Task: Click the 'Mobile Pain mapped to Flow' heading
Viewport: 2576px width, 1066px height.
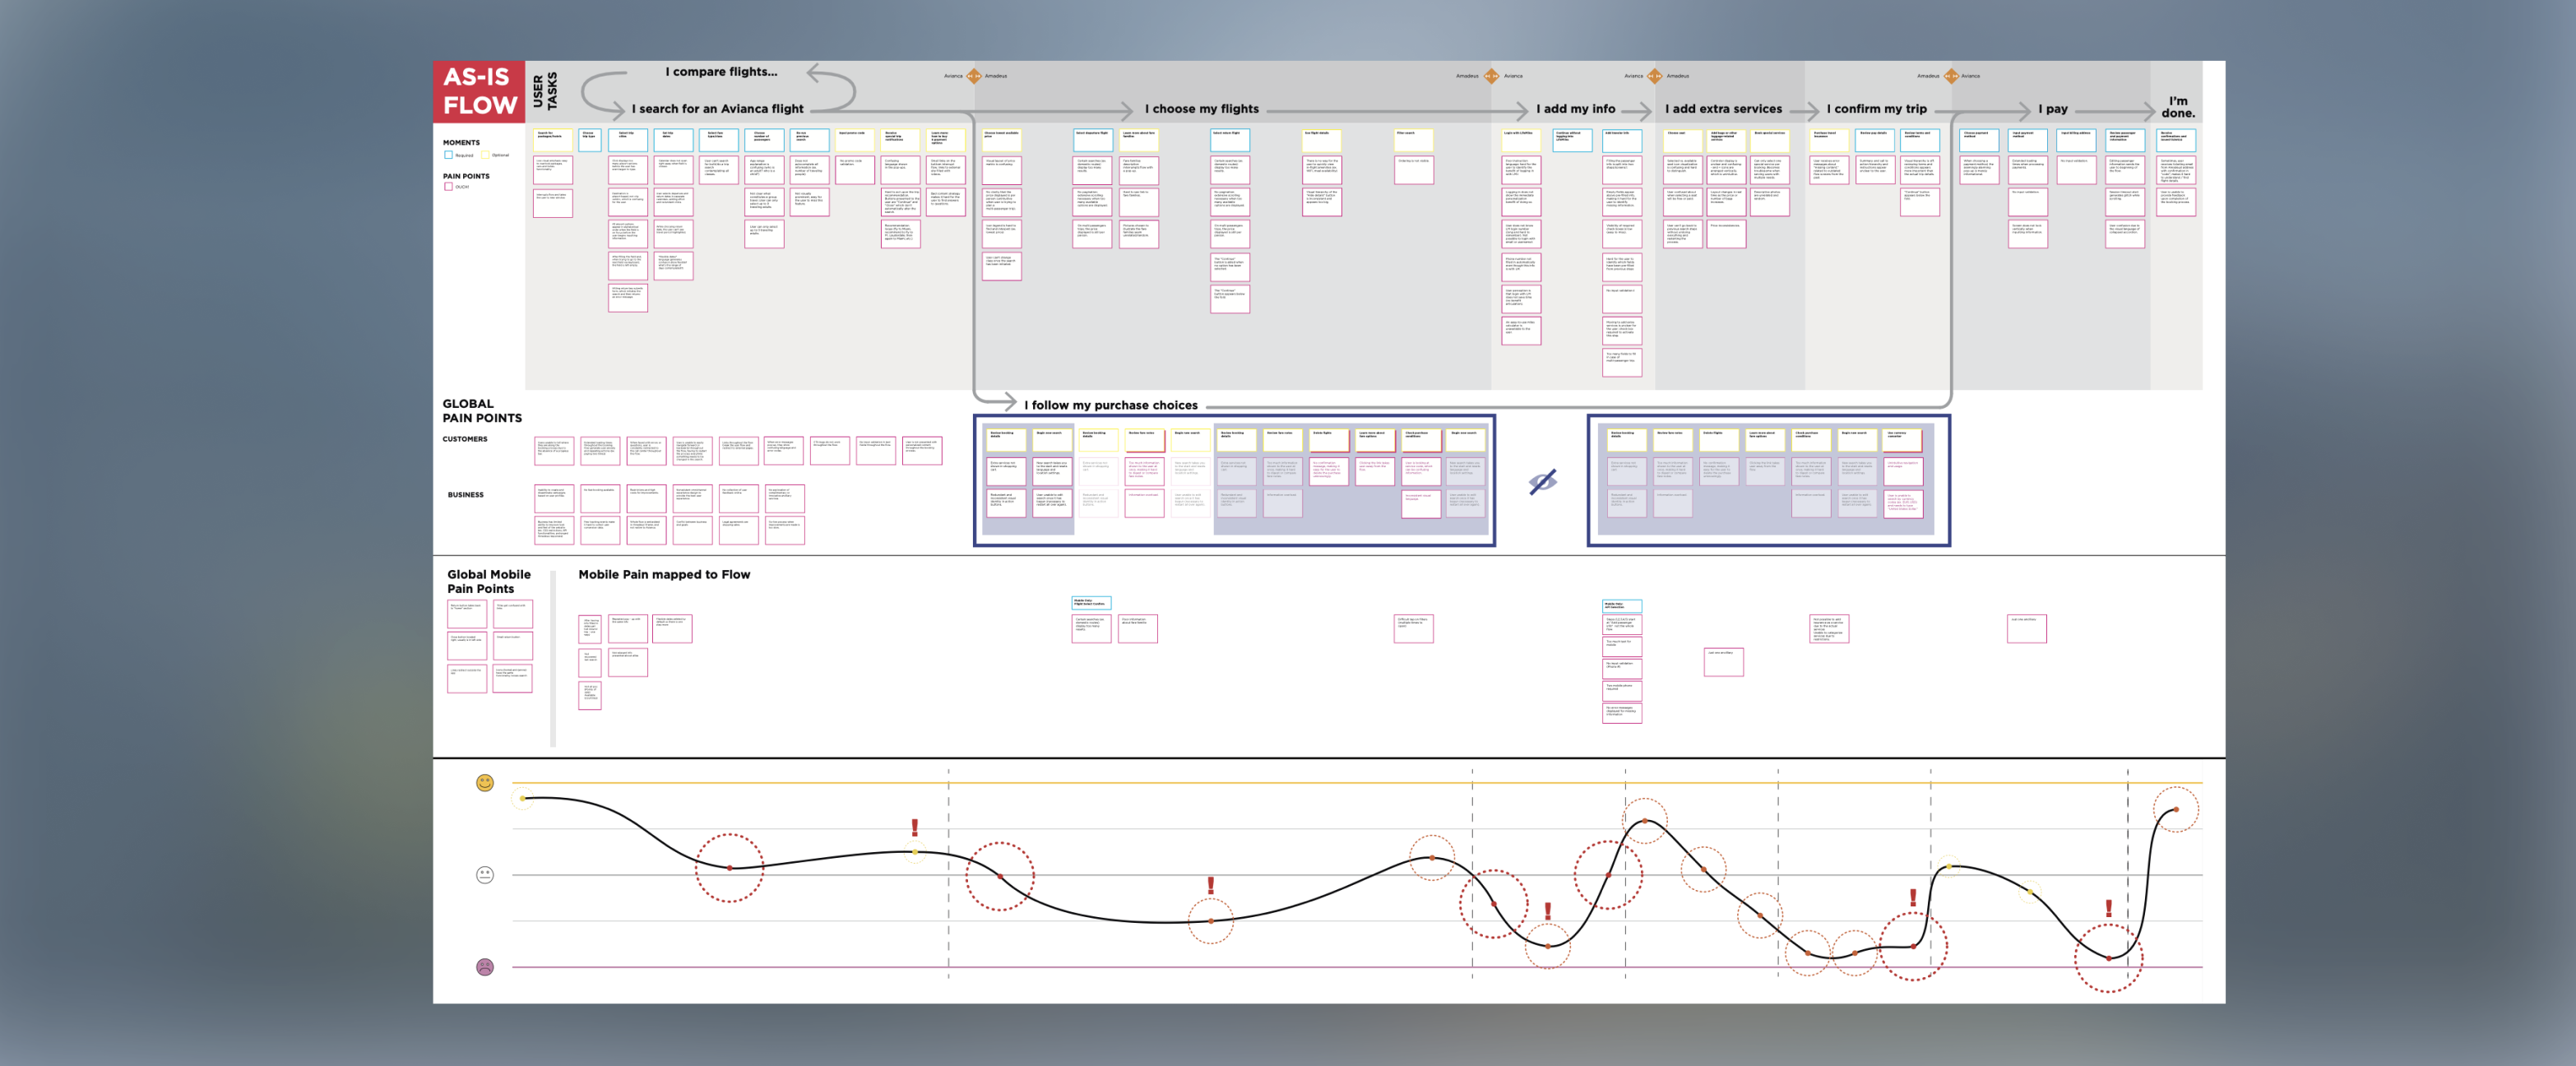Action: [664, 574]
